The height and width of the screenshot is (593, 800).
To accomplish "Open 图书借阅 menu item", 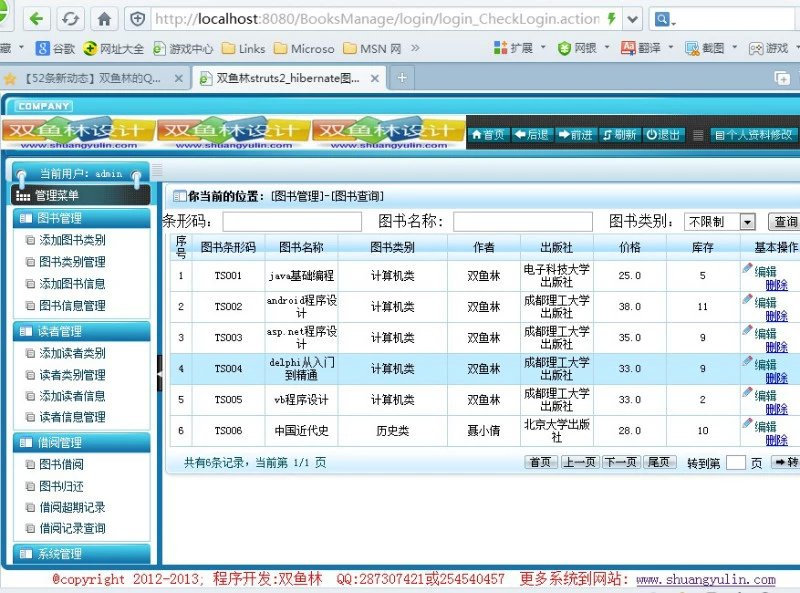I will pos(61,464).
